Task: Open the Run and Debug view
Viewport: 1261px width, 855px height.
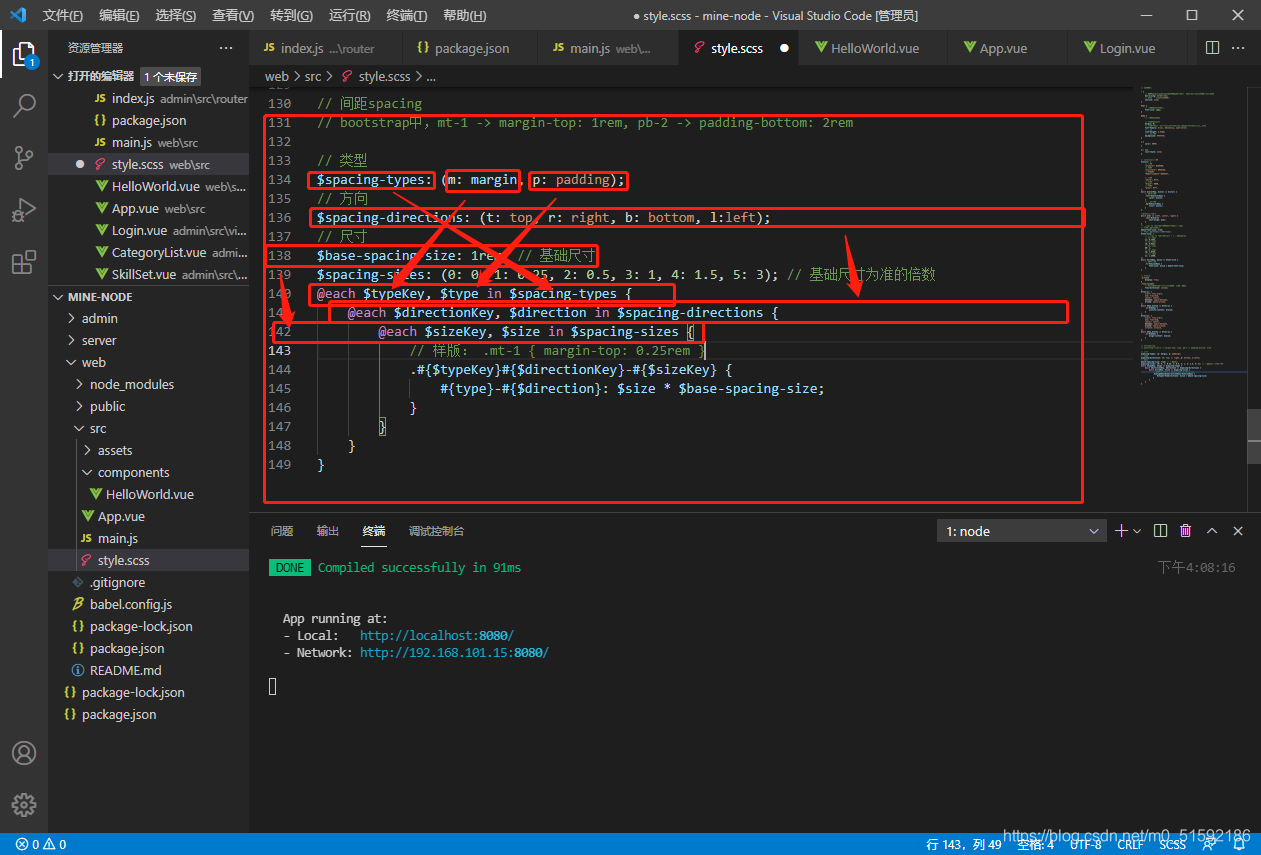Action: coord(24,210)
